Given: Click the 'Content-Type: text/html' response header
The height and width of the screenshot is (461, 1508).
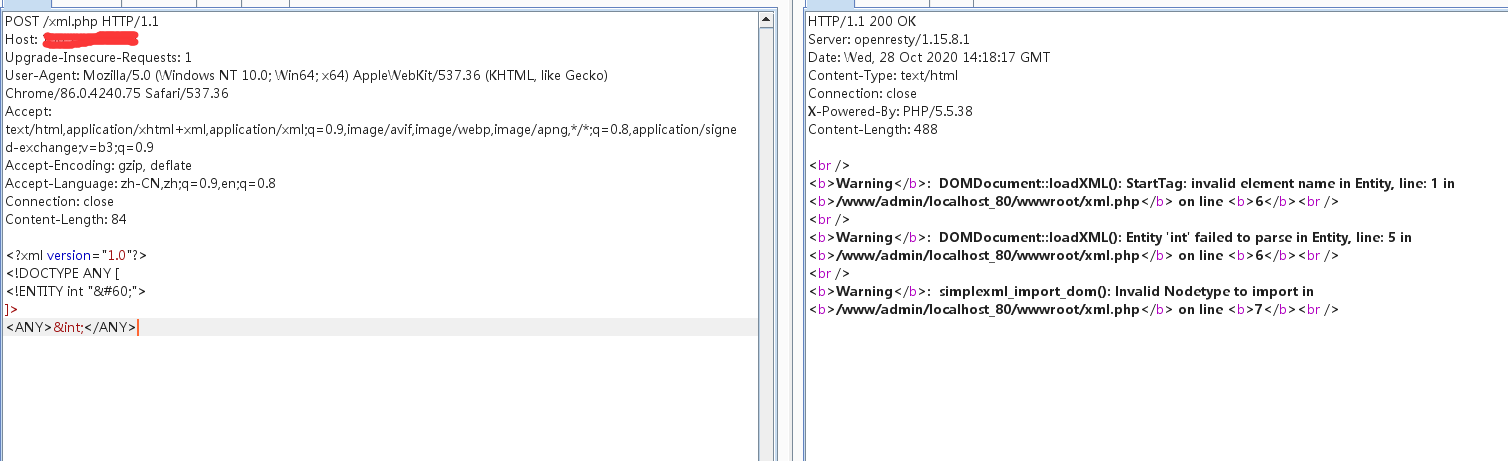Looking at the screenshot, I should click(883, 75).
